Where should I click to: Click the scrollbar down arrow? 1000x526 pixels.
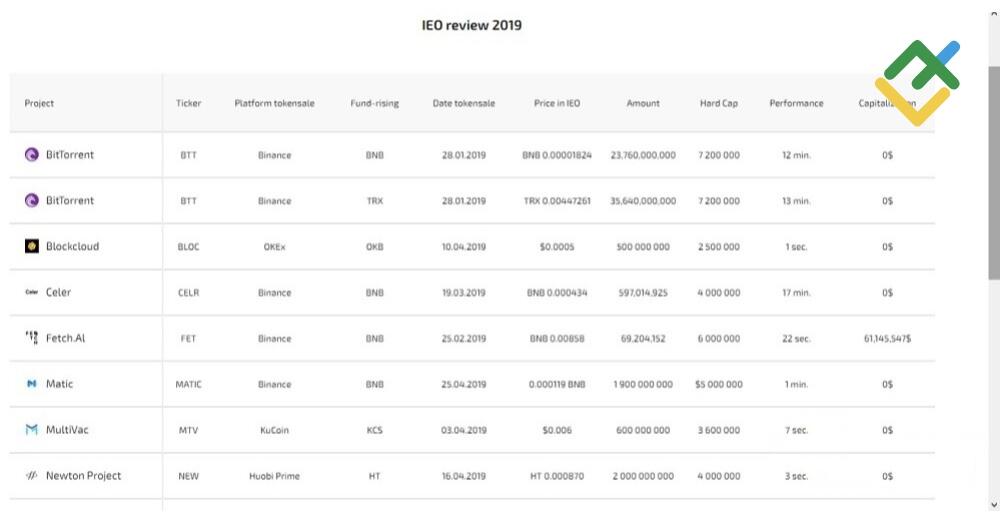(994, 505)
